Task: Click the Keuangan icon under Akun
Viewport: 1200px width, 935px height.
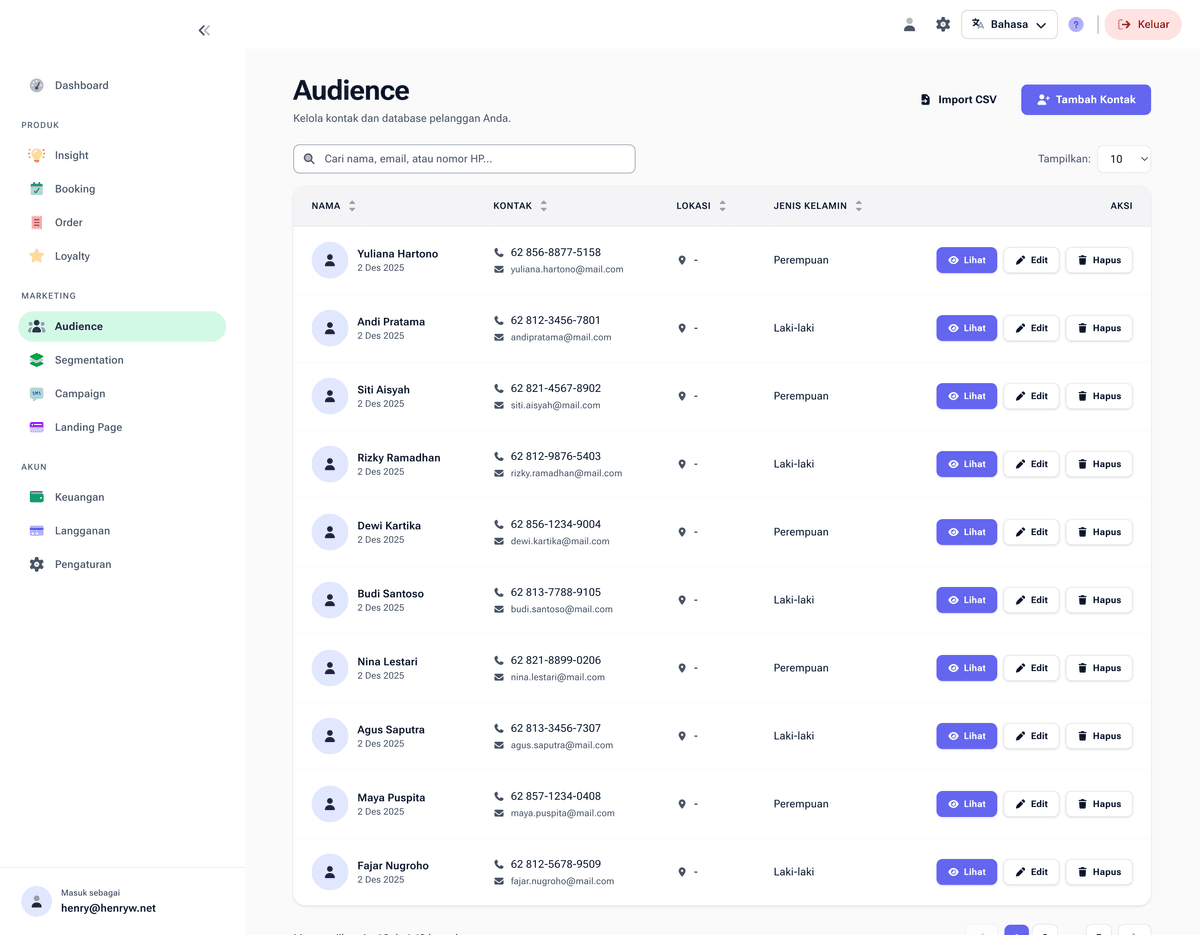Action: click(36, 497)
